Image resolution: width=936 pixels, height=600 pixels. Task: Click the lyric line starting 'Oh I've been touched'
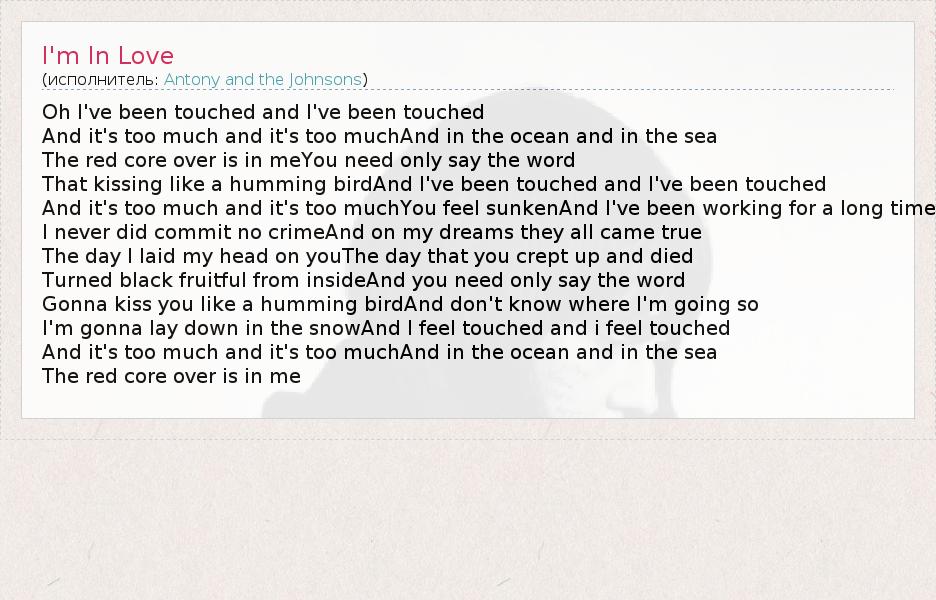[263, 112]
